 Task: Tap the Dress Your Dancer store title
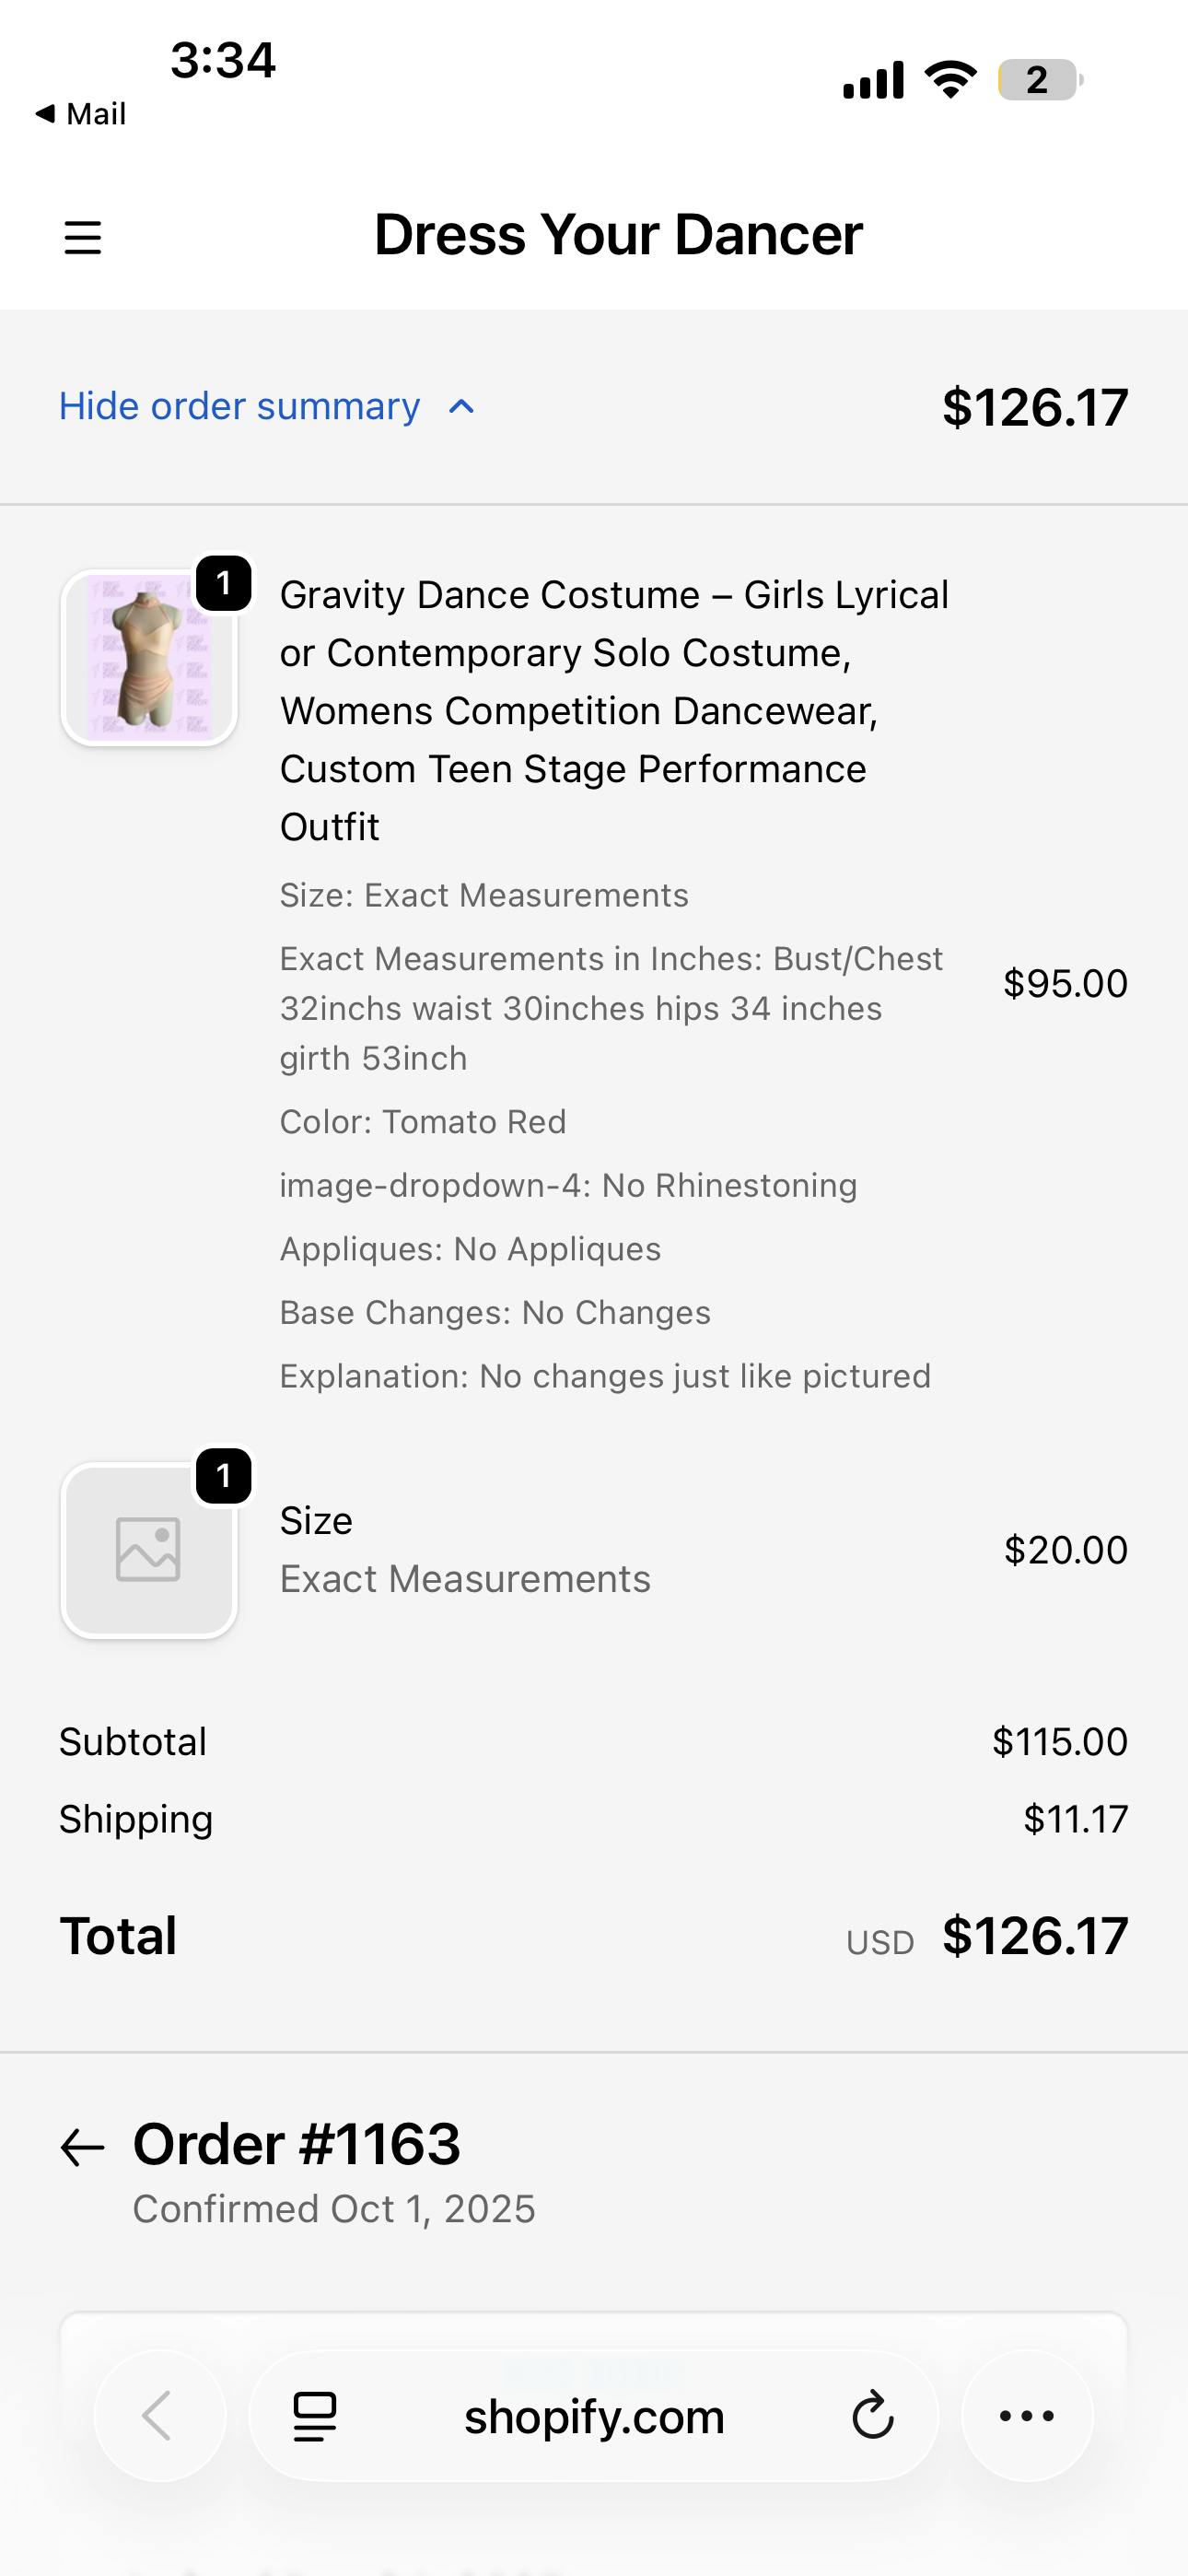[618, 235]
